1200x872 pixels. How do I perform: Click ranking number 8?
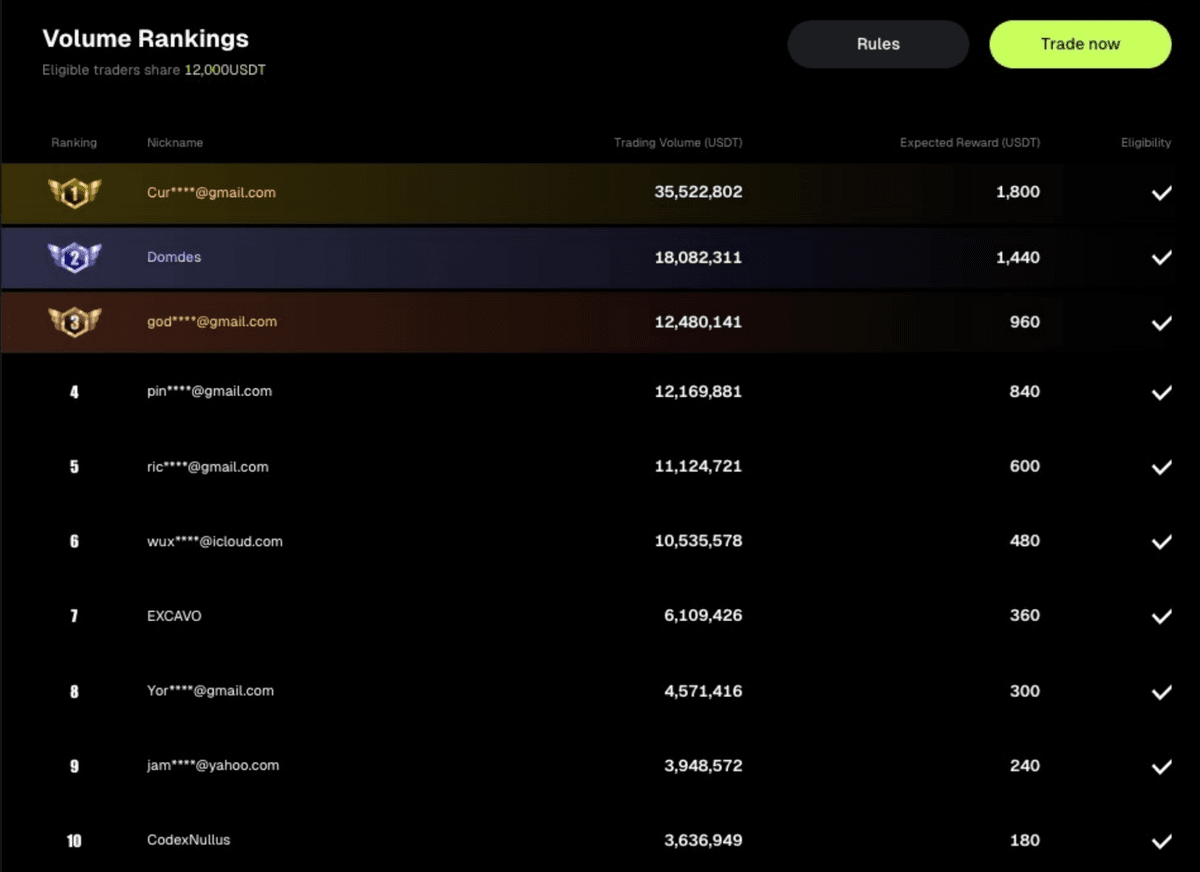[74, 691]
